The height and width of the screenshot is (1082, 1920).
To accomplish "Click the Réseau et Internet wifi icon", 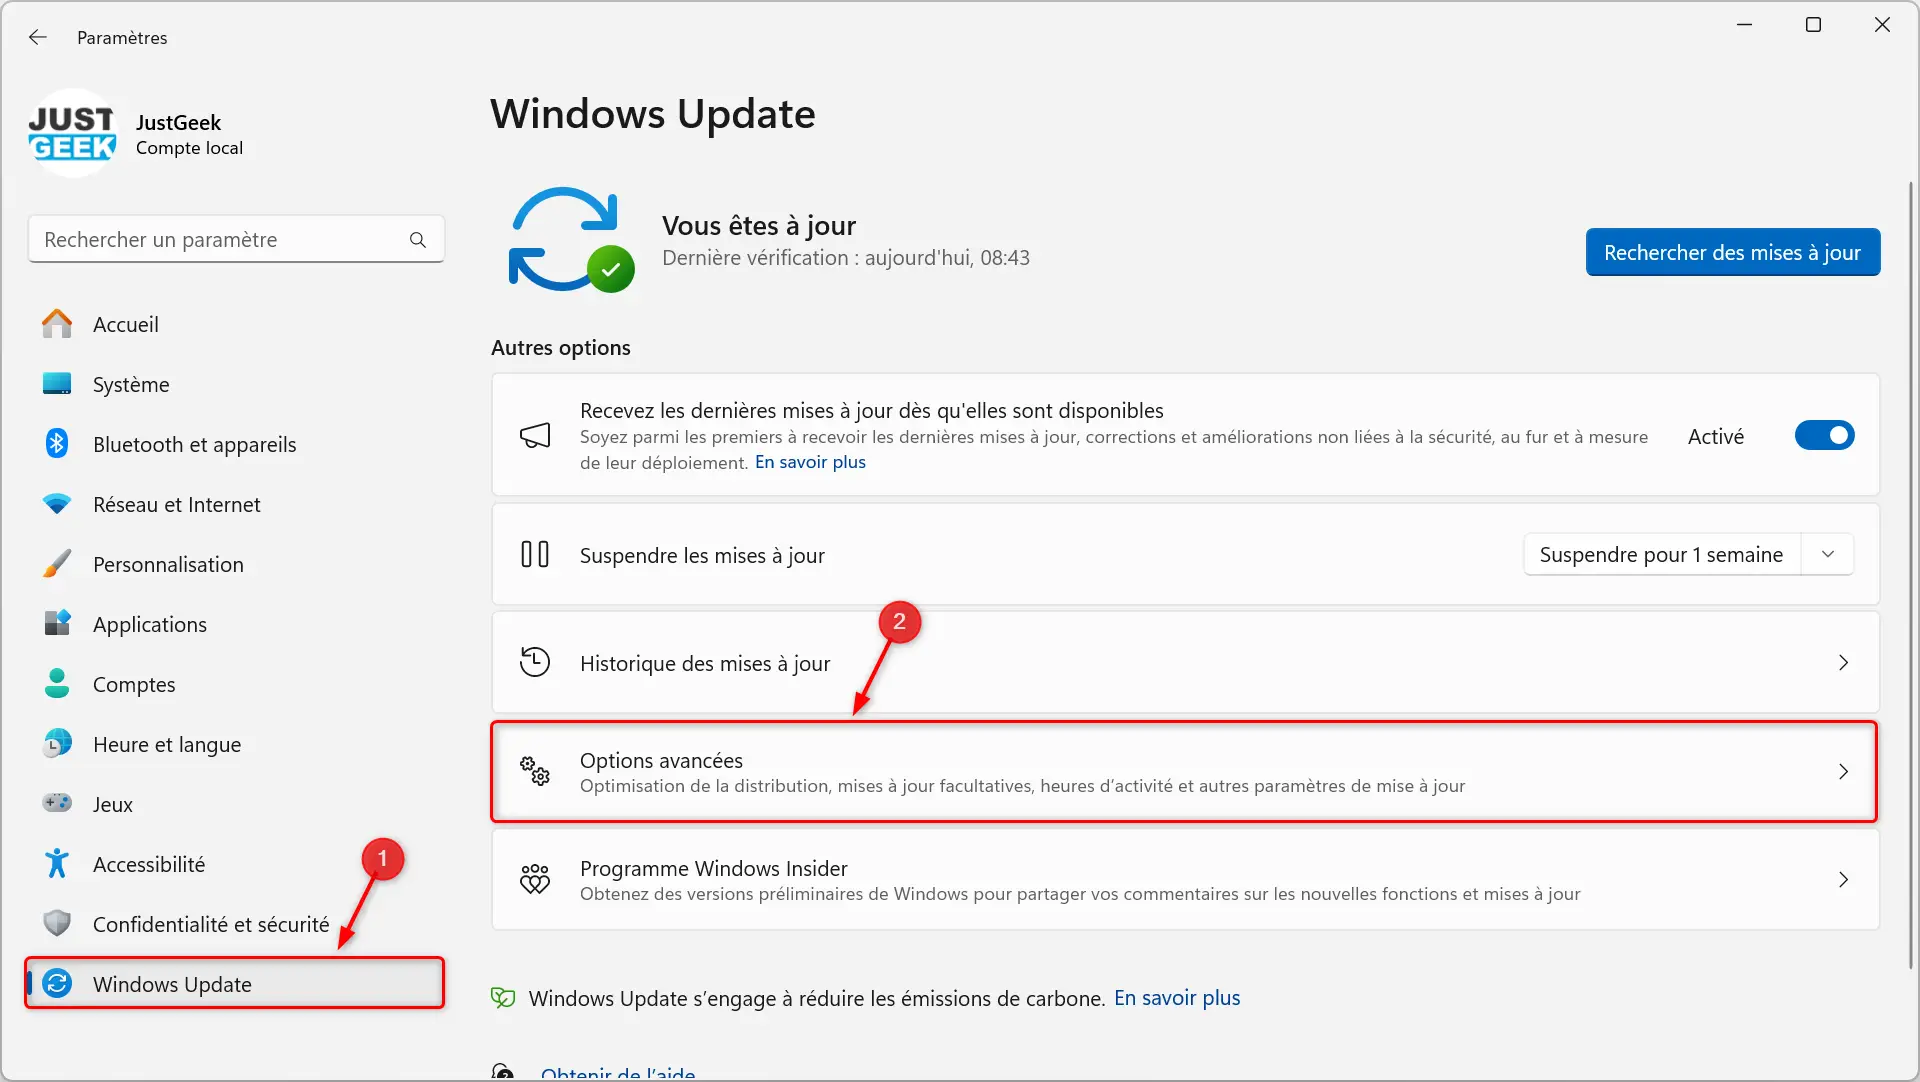I will click(57, 504).
